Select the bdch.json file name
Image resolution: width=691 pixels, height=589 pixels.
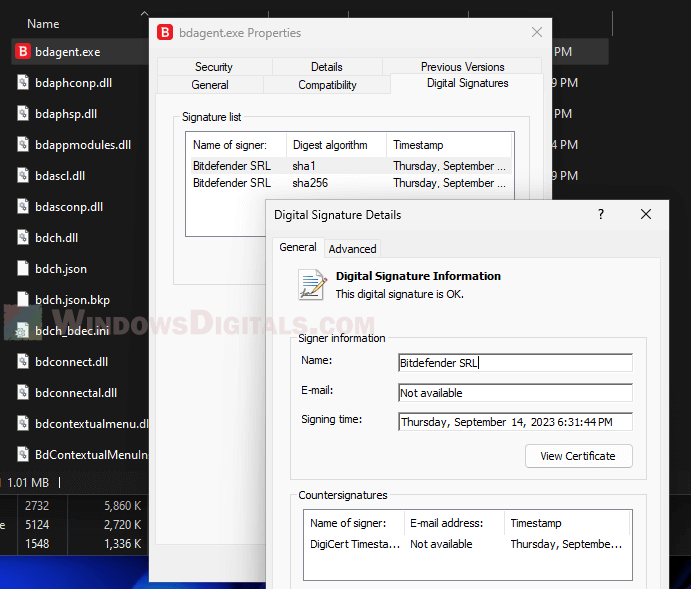(x=61, y=269)
